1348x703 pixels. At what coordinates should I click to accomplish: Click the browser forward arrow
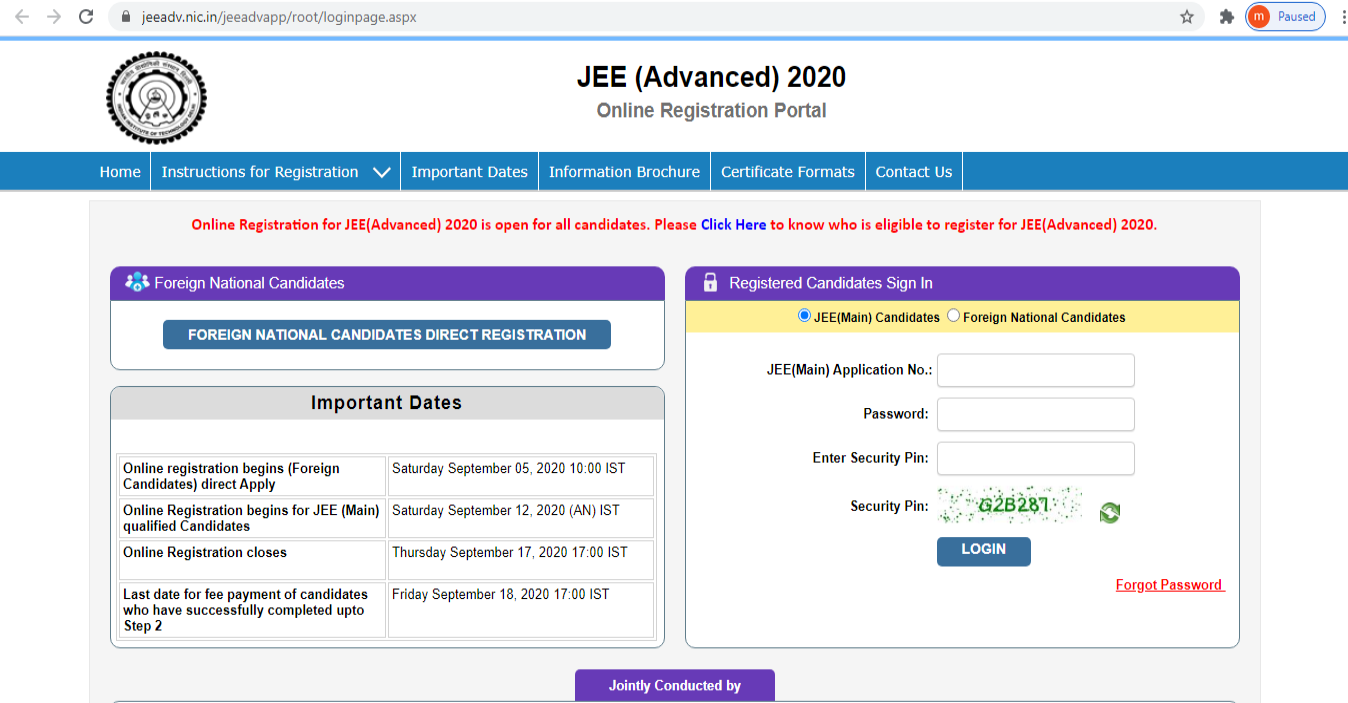(x=54, y=17)
